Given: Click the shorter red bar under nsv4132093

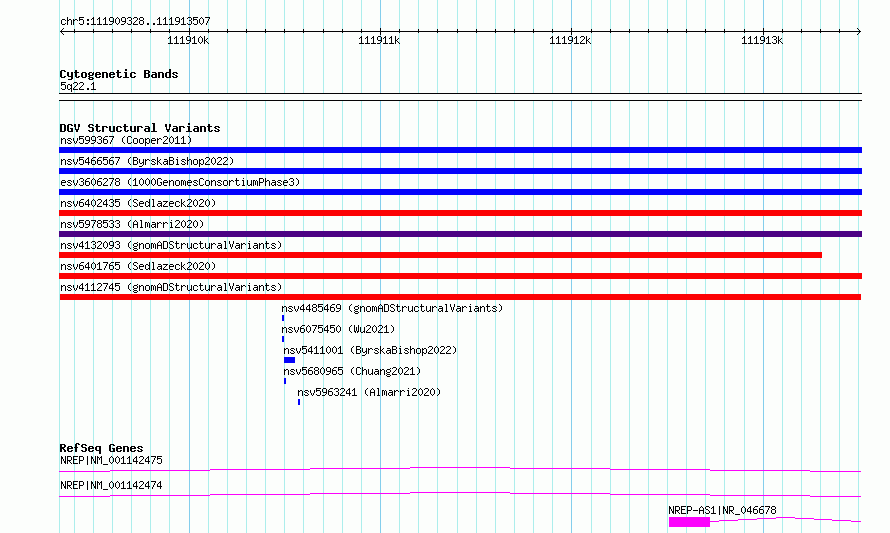Looking at the screenshot, I should click(440, 255).
